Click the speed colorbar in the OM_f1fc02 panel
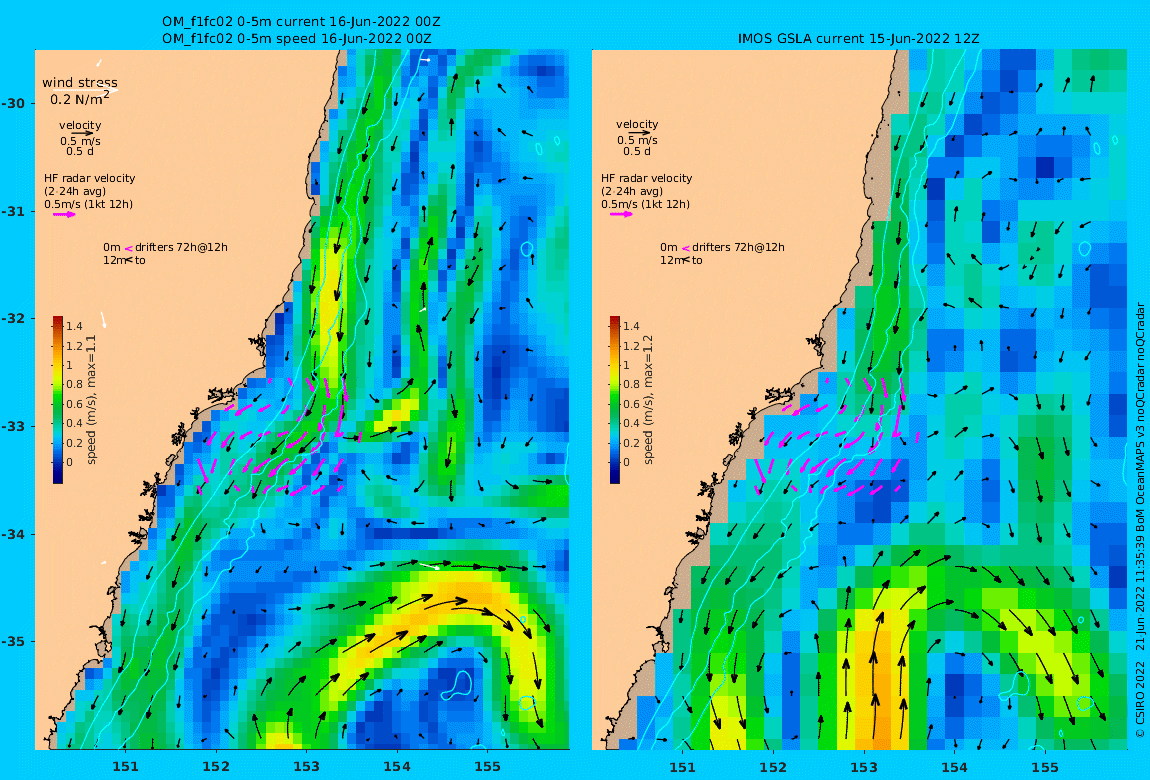 (58, 400)
